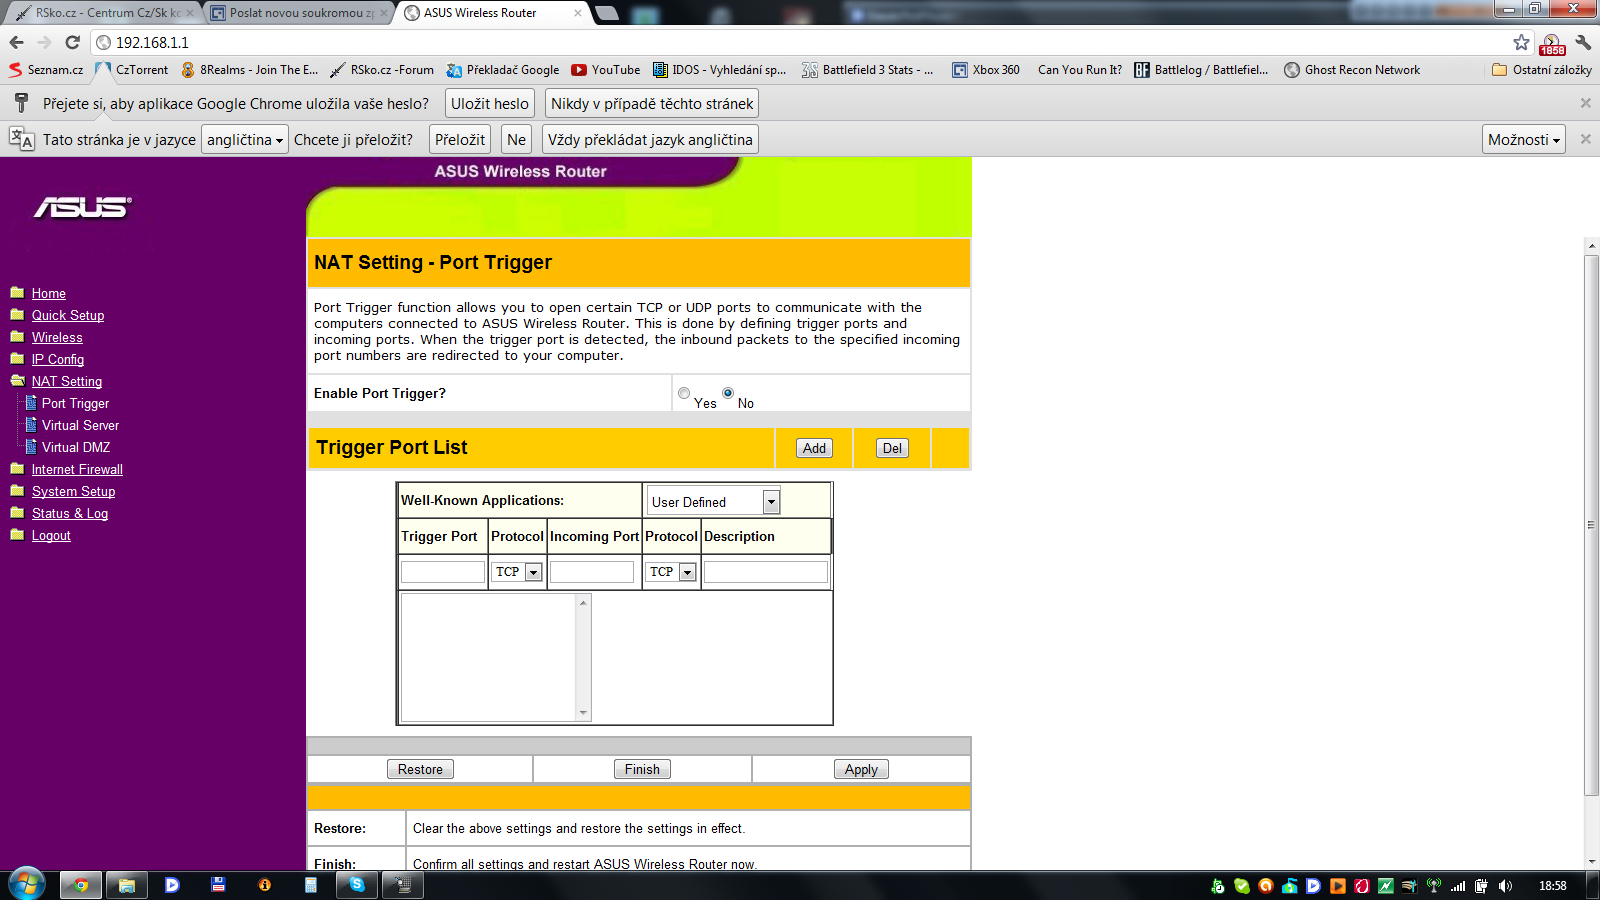Open Překladač Google bookmark
Image resolution: width=1600 pixels, height=900 pixels.
pyautogui.click(x=503, y=70)
